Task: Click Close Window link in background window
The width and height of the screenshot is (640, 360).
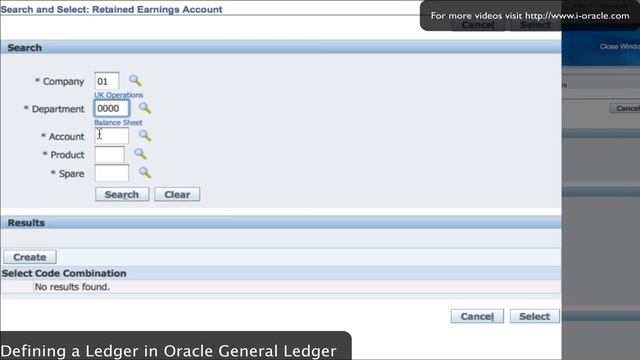Action: tap(620, 47)
